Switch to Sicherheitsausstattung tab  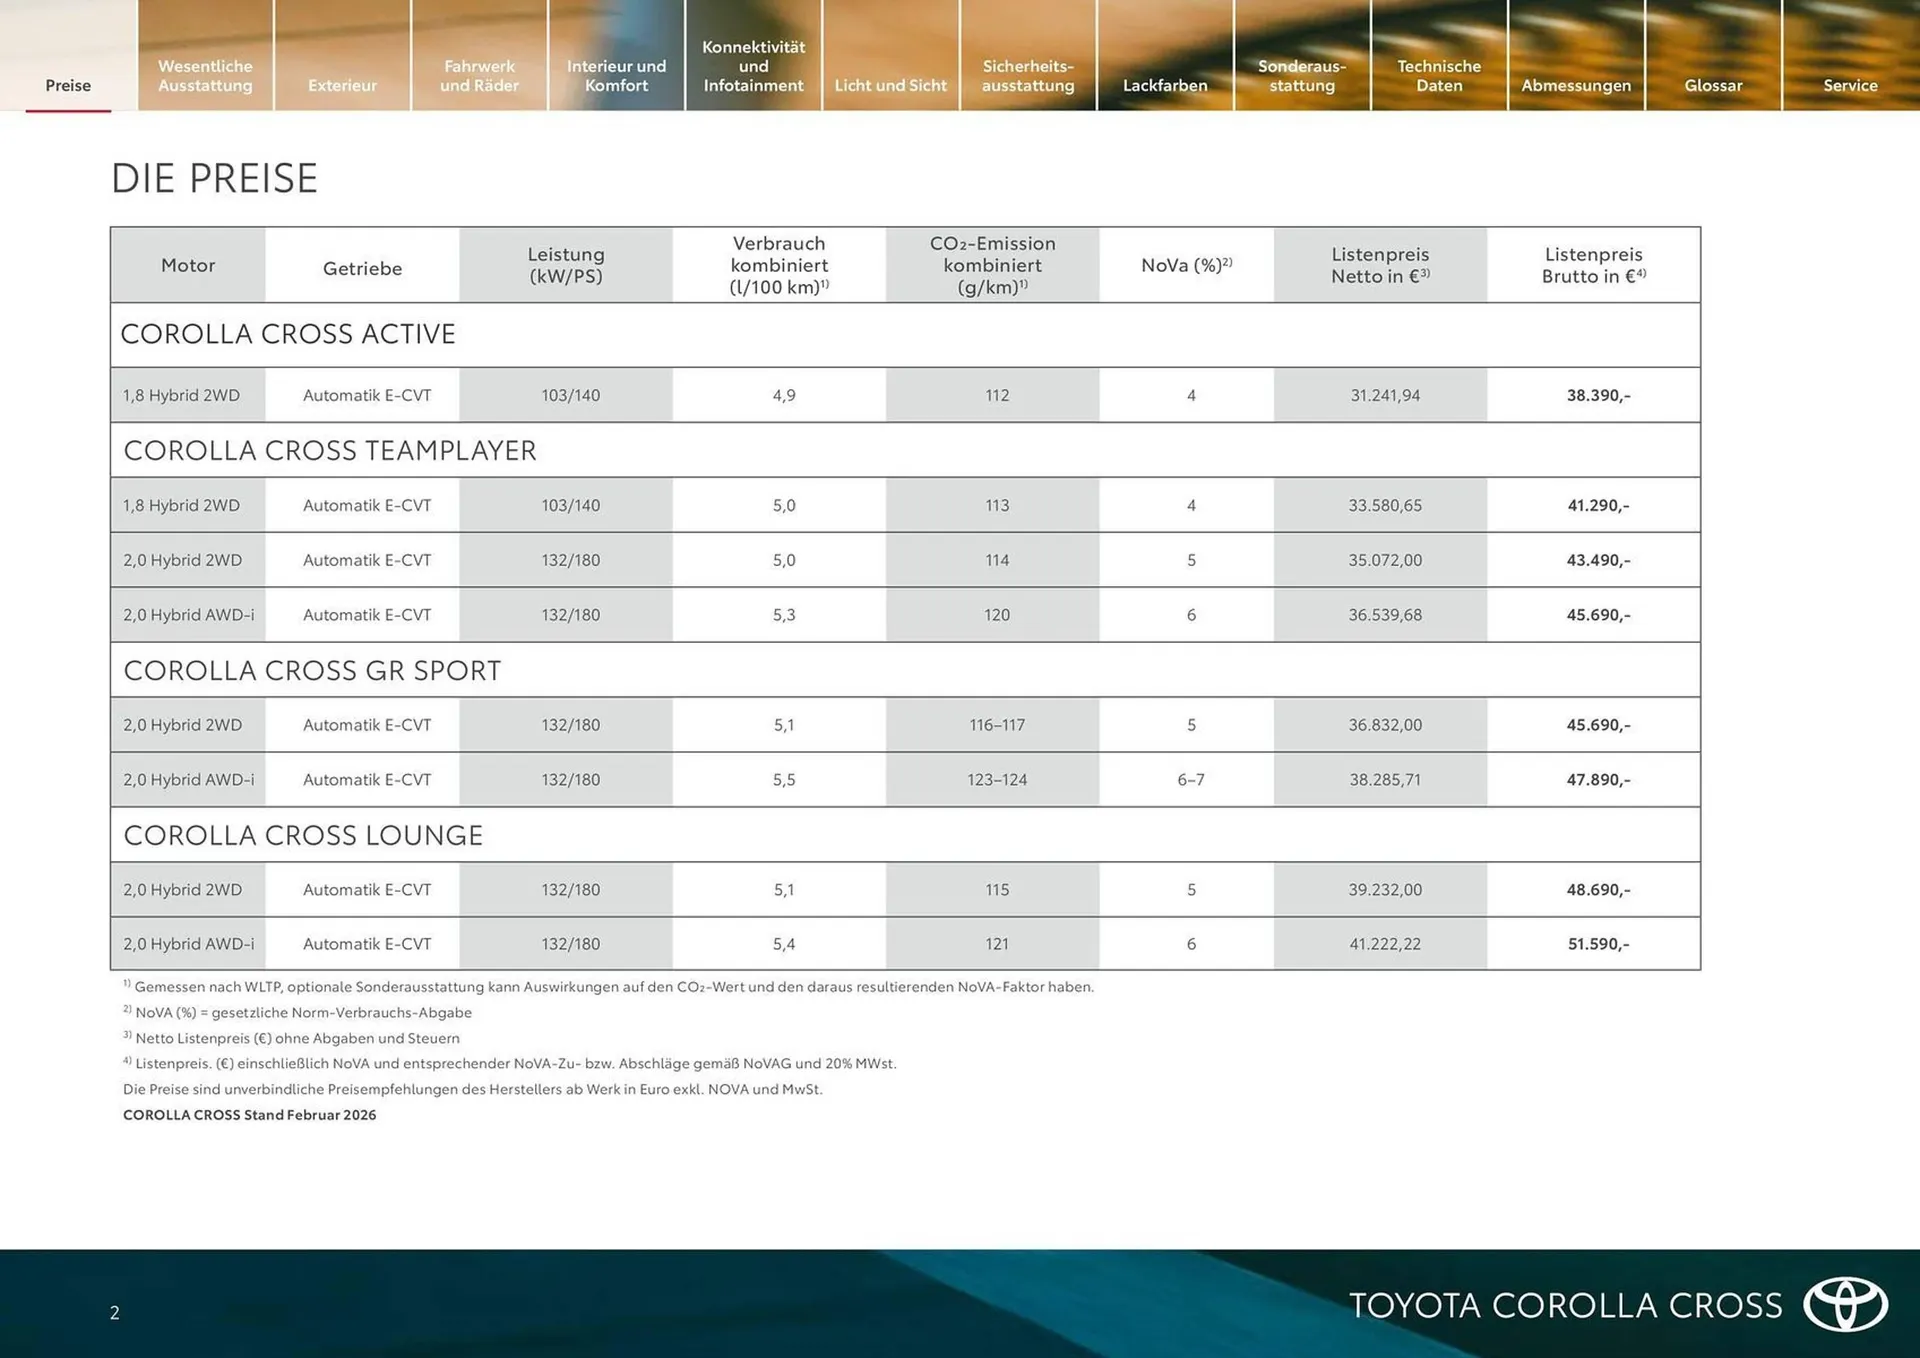coord(1027,76)
